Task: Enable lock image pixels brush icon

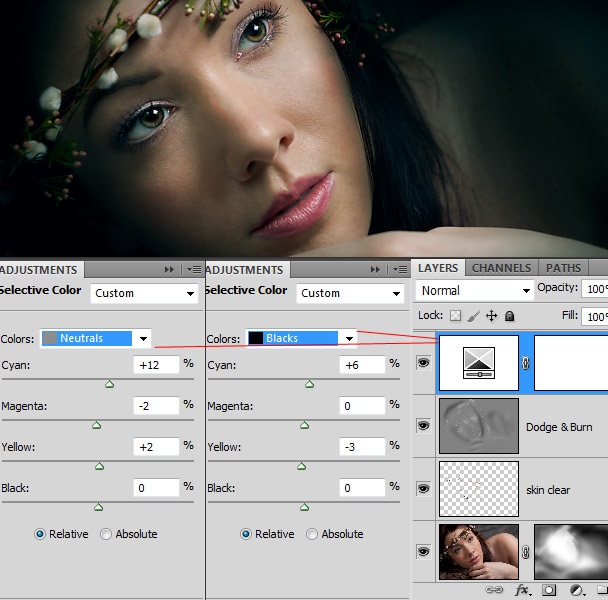Action: (x=473, y=316)
